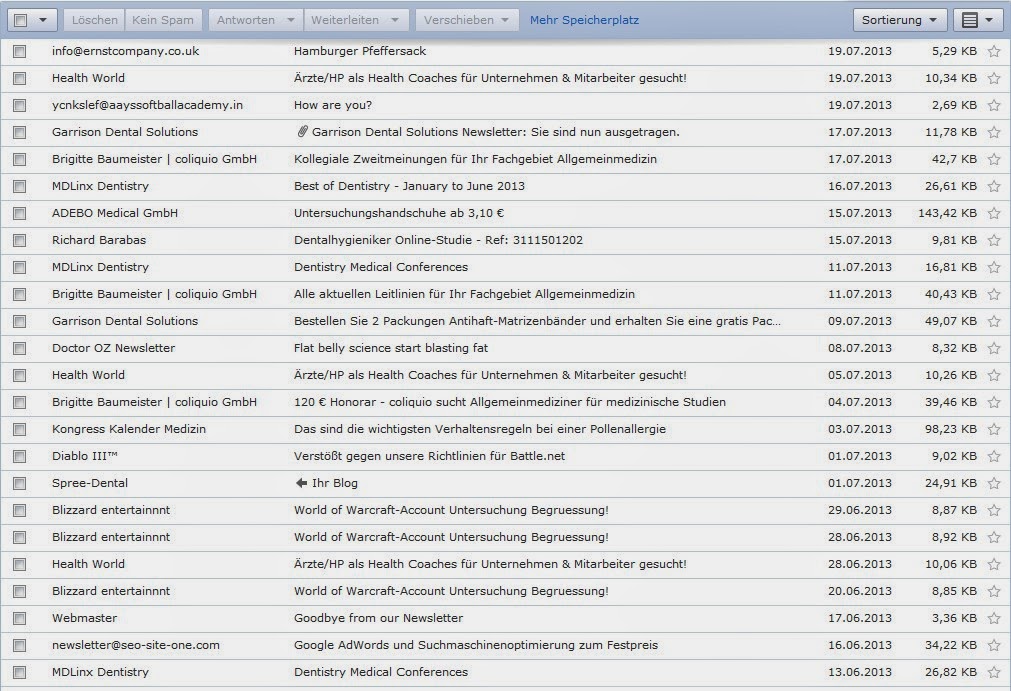The image size is (1011, 691).
Task: Open the 'Bestellen Sie 2 Packungen Antihaft-Matrizenbänder' email
Action: pos(537,321)
